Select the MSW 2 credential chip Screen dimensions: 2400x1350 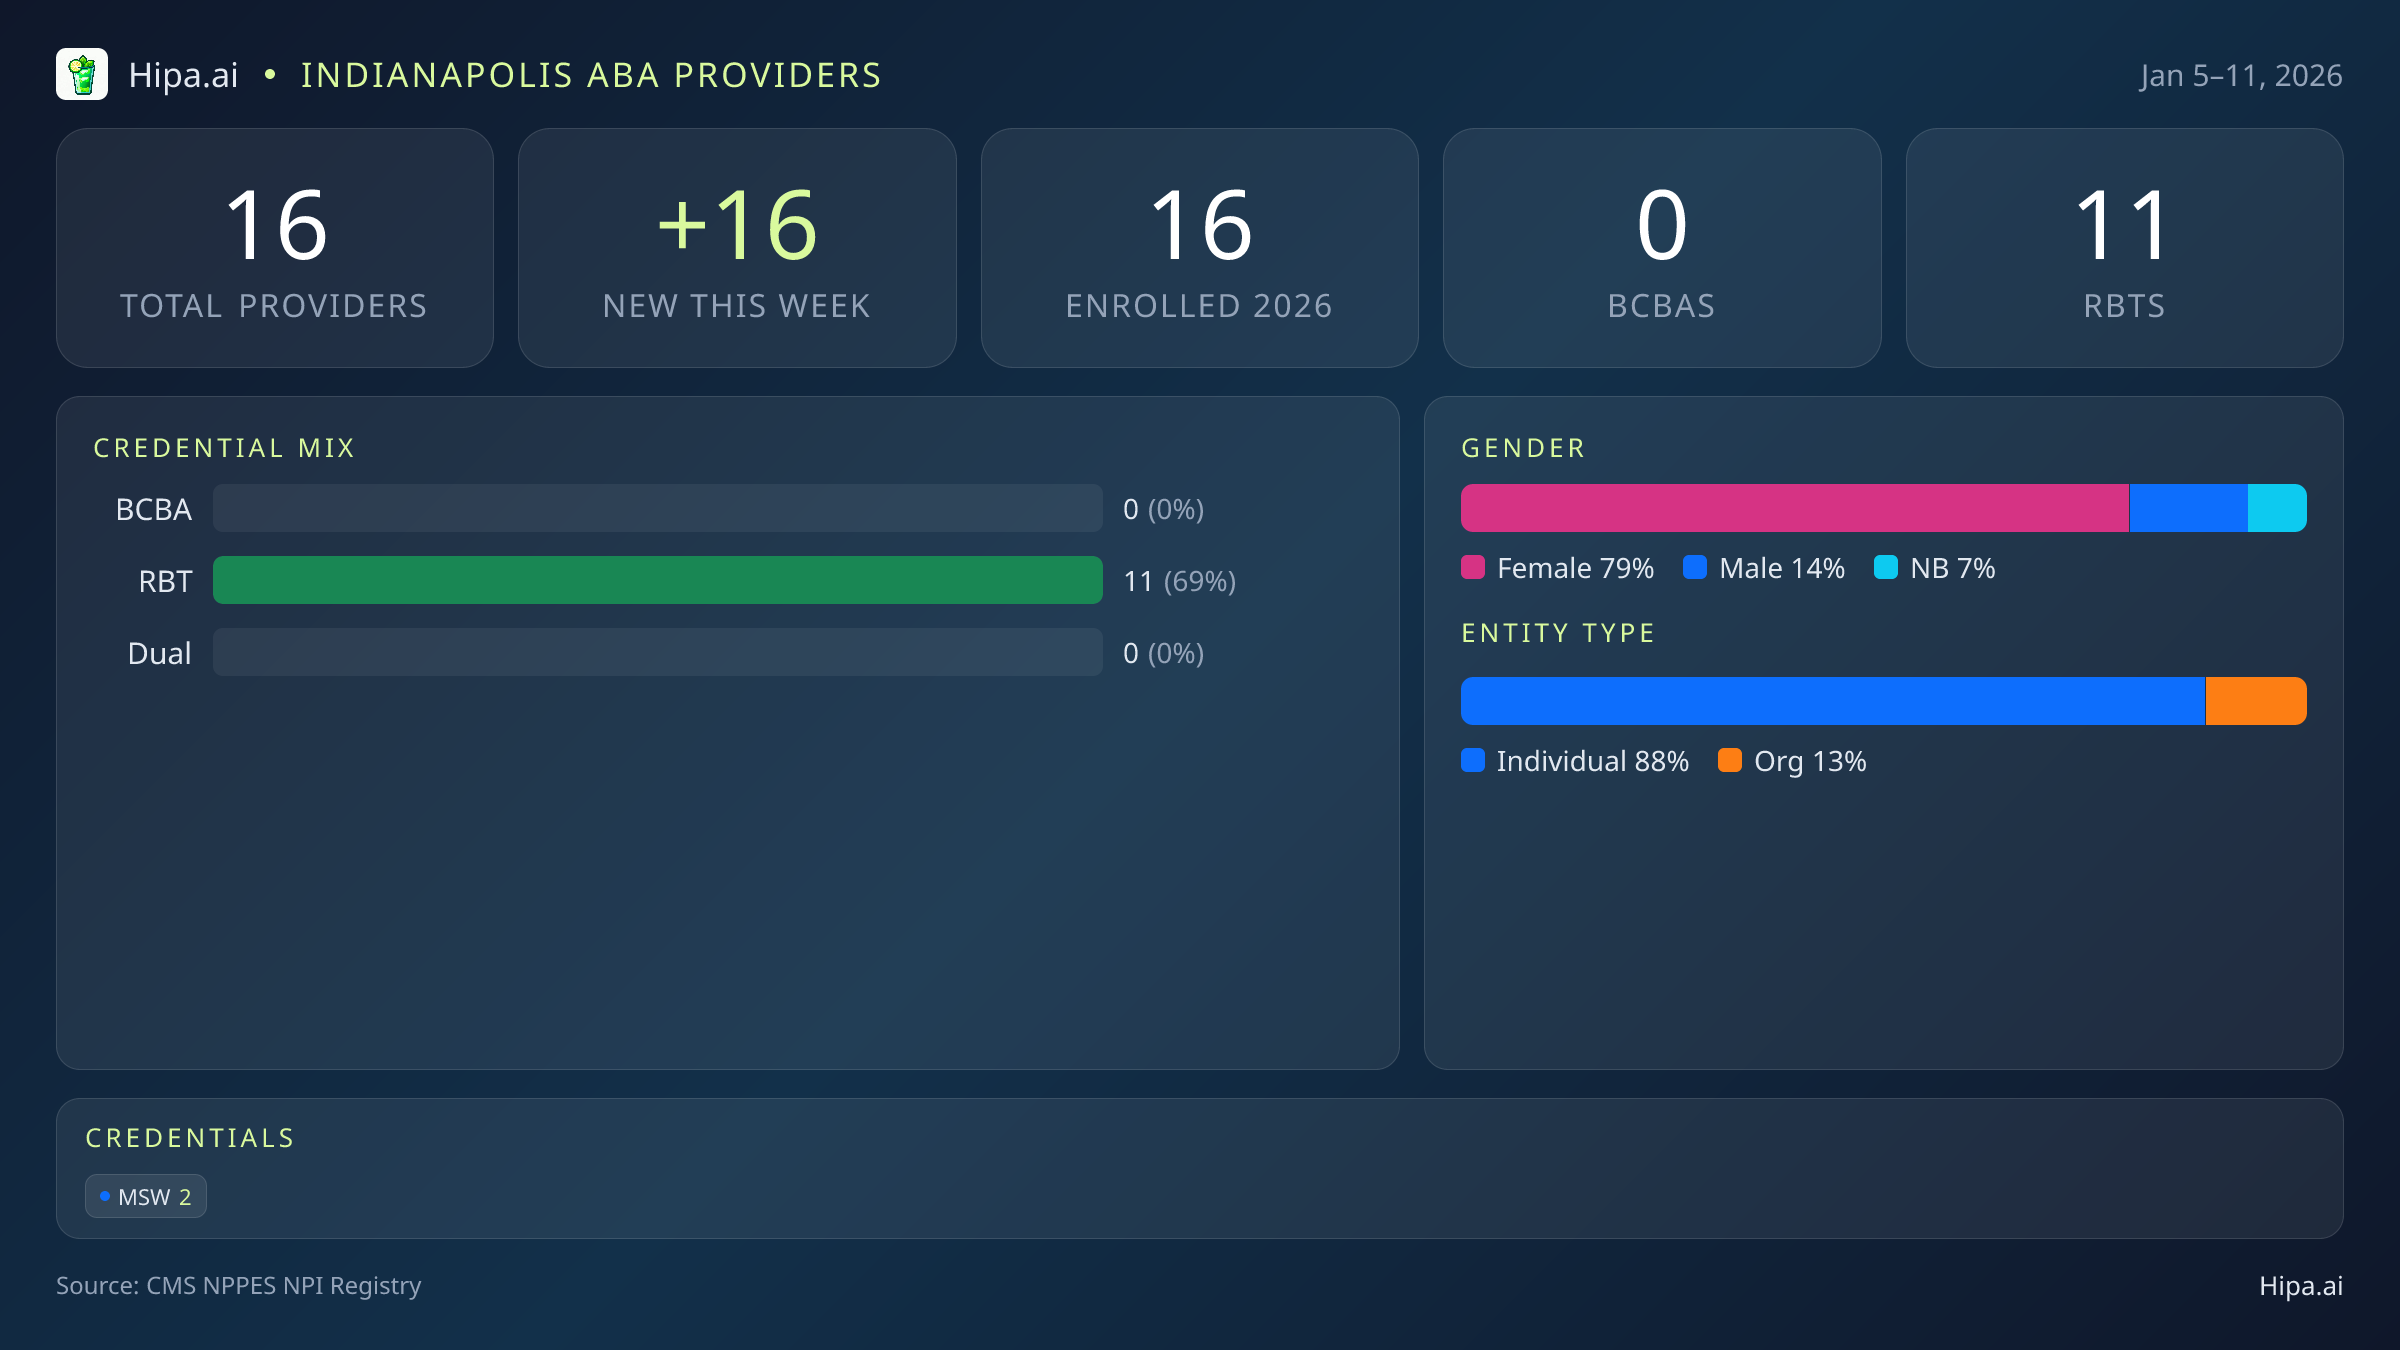146,1196
